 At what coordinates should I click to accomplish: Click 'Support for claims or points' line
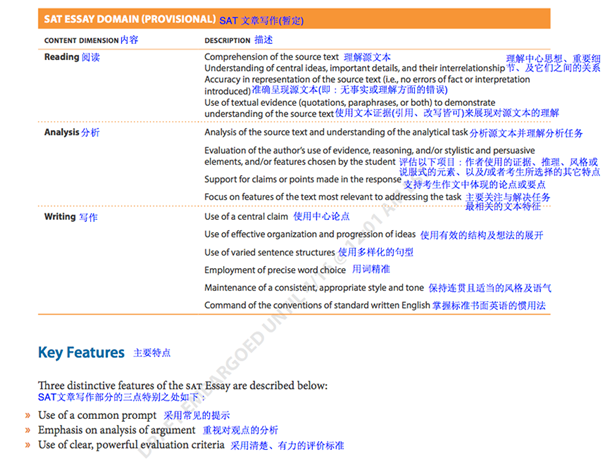pos(303,180)
